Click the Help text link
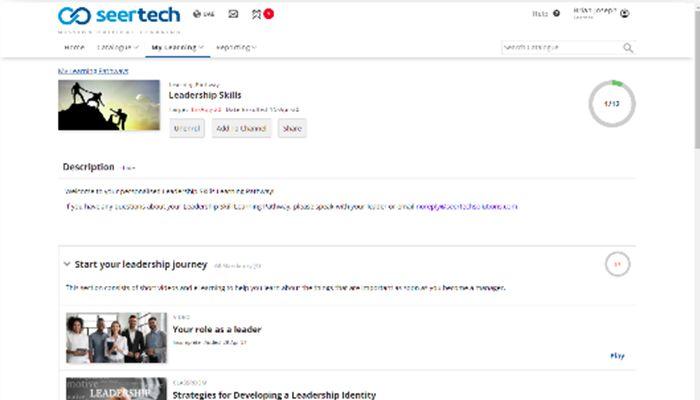This screenshot has width=700, height=400. (x=540, y=13)
